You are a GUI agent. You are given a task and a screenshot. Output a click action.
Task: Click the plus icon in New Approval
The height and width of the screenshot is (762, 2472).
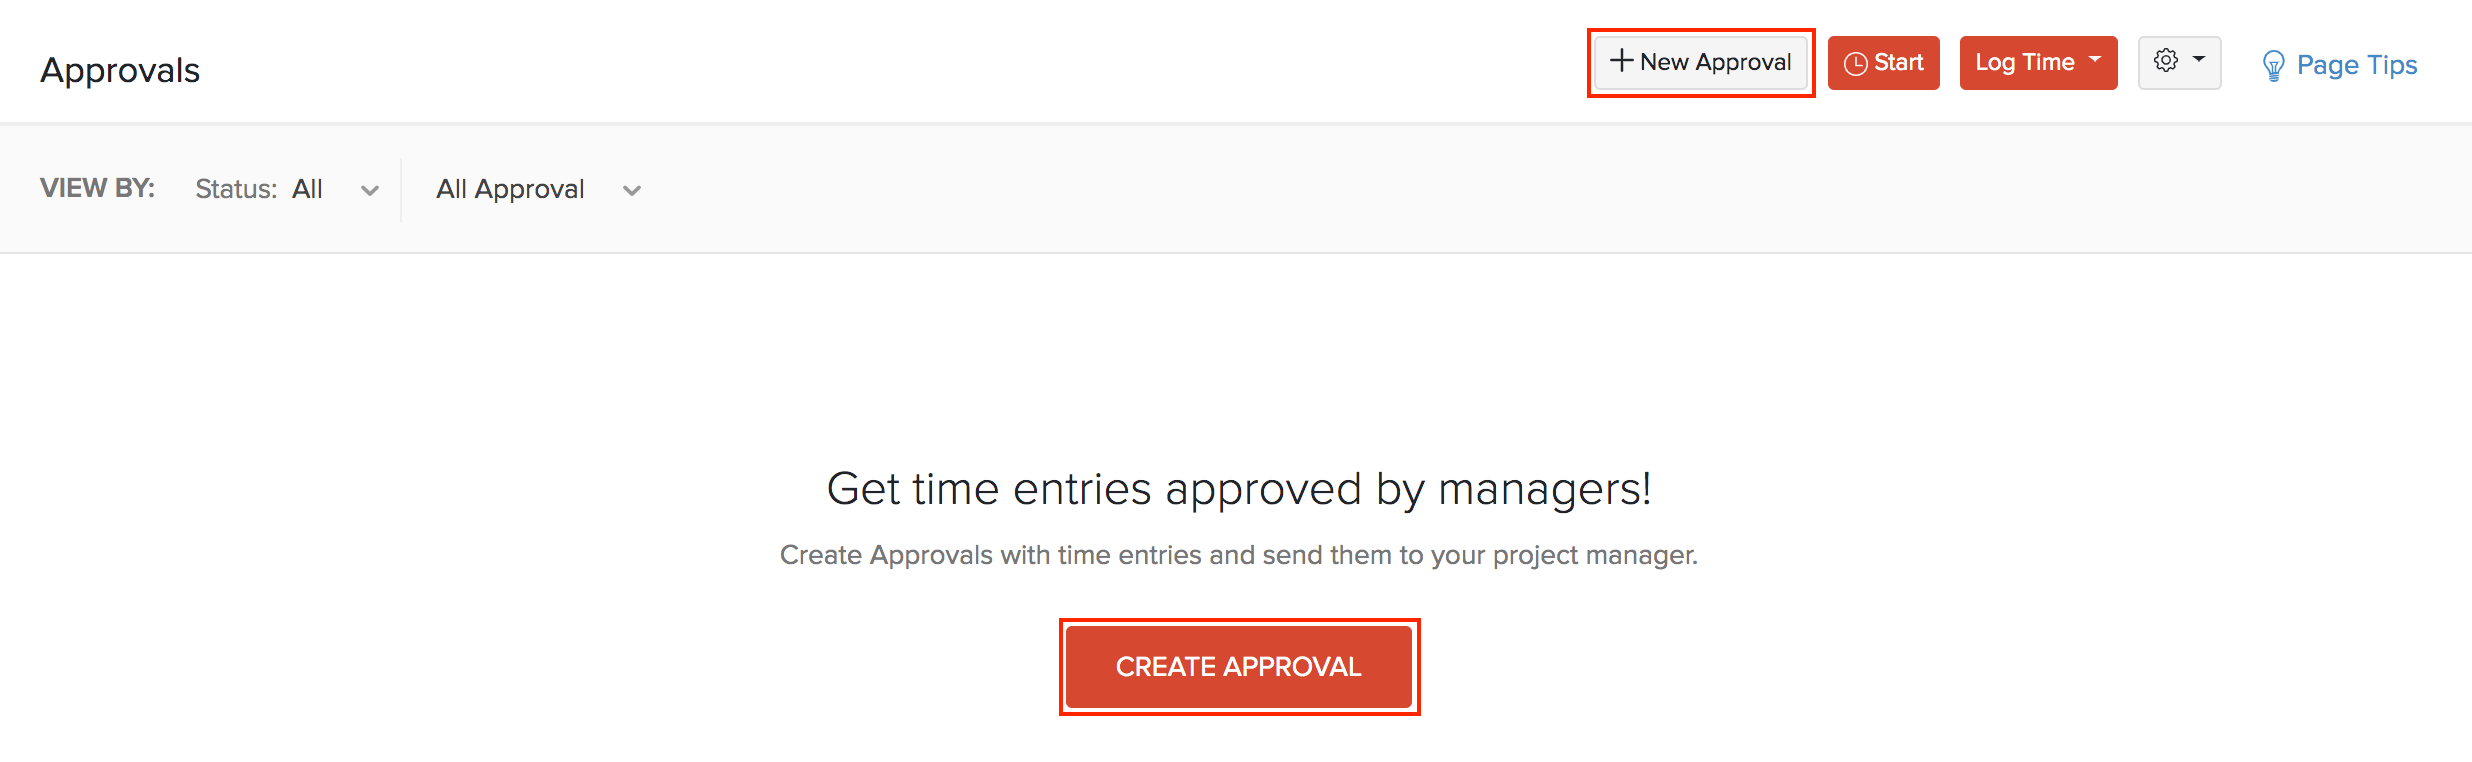point(1623,61)
